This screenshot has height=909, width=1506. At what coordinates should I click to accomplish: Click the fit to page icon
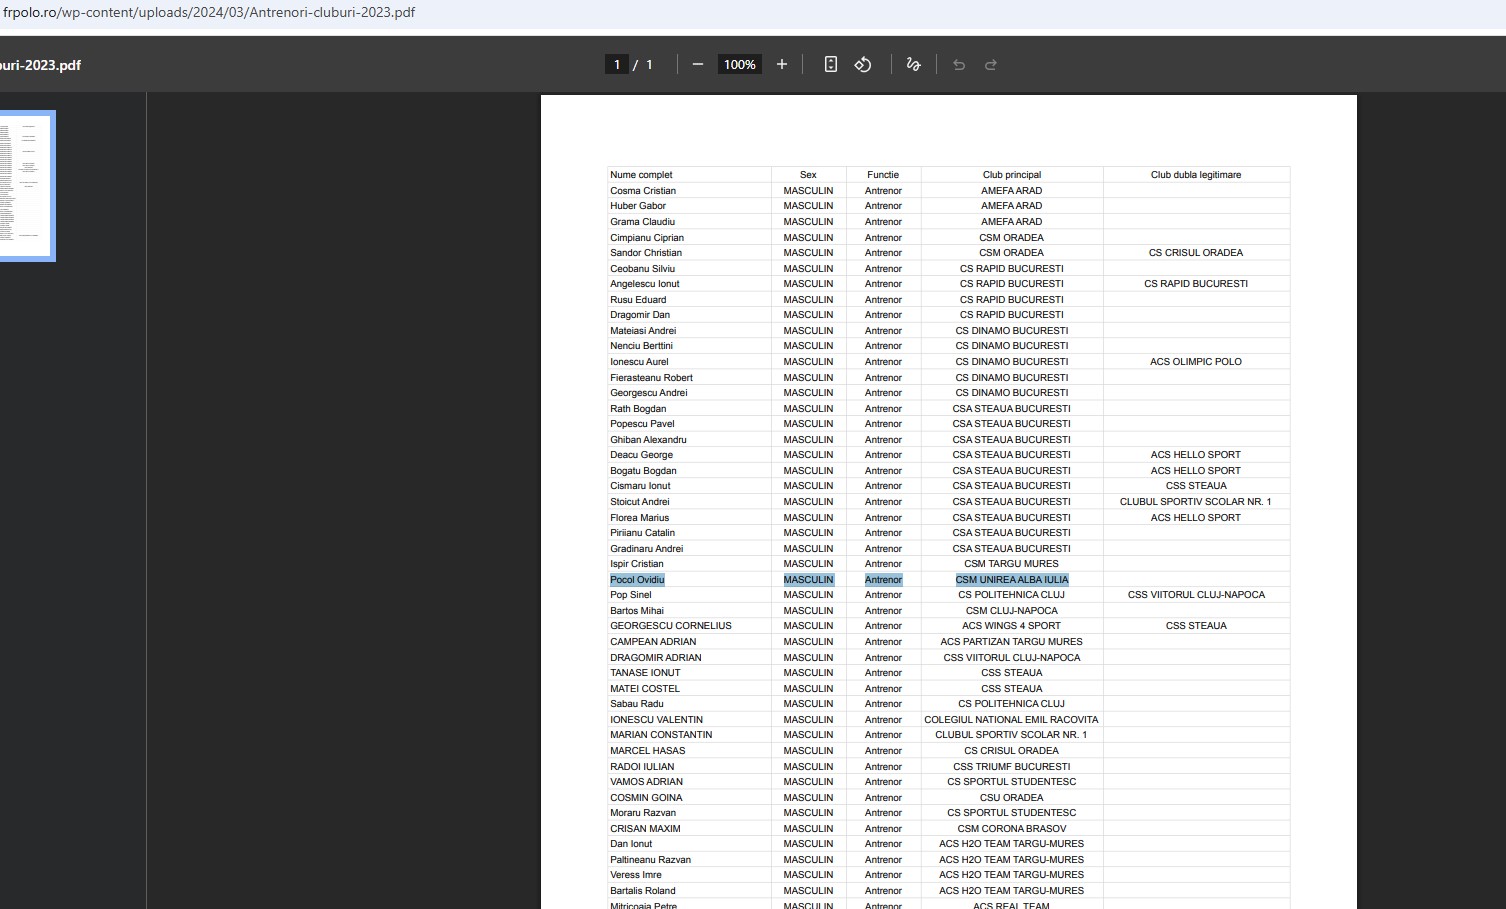830,65
